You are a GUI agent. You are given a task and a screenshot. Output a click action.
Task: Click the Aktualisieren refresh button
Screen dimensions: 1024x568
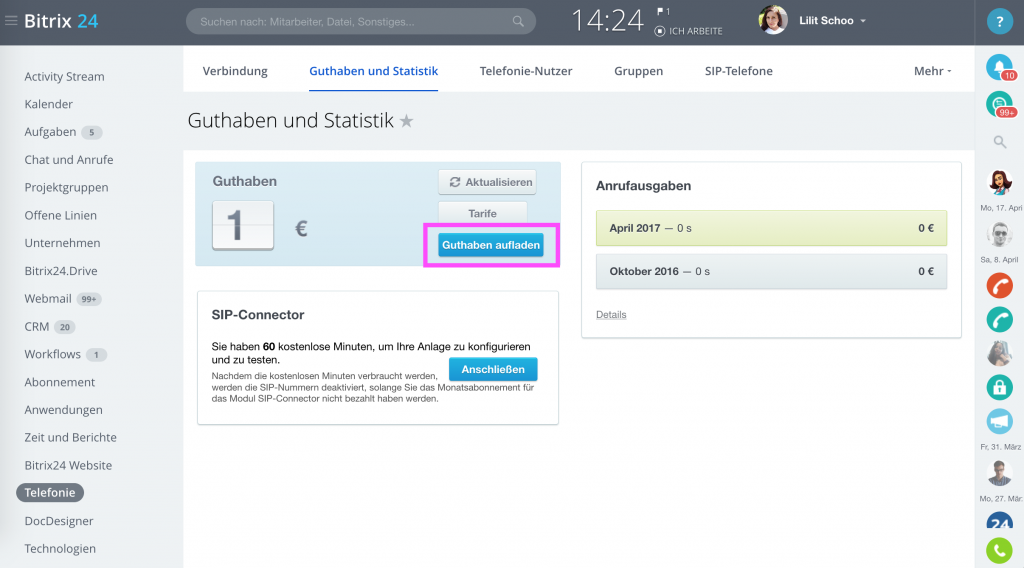[487, 182]
